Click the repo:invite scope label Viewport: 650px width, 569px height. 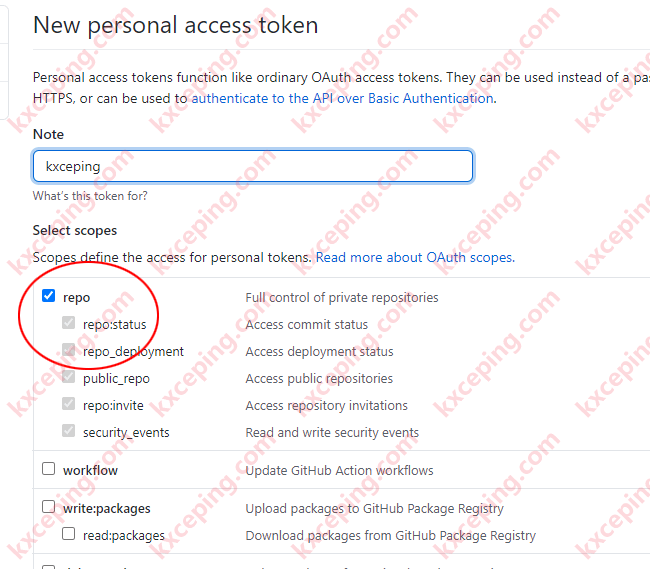coord(113,405)
